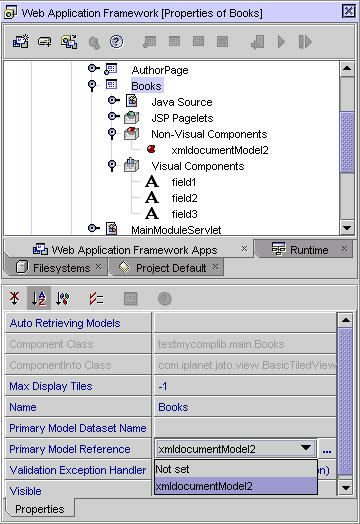Click the Visual Components box icon
Screen dimensions: 360x524
[131, 165]
